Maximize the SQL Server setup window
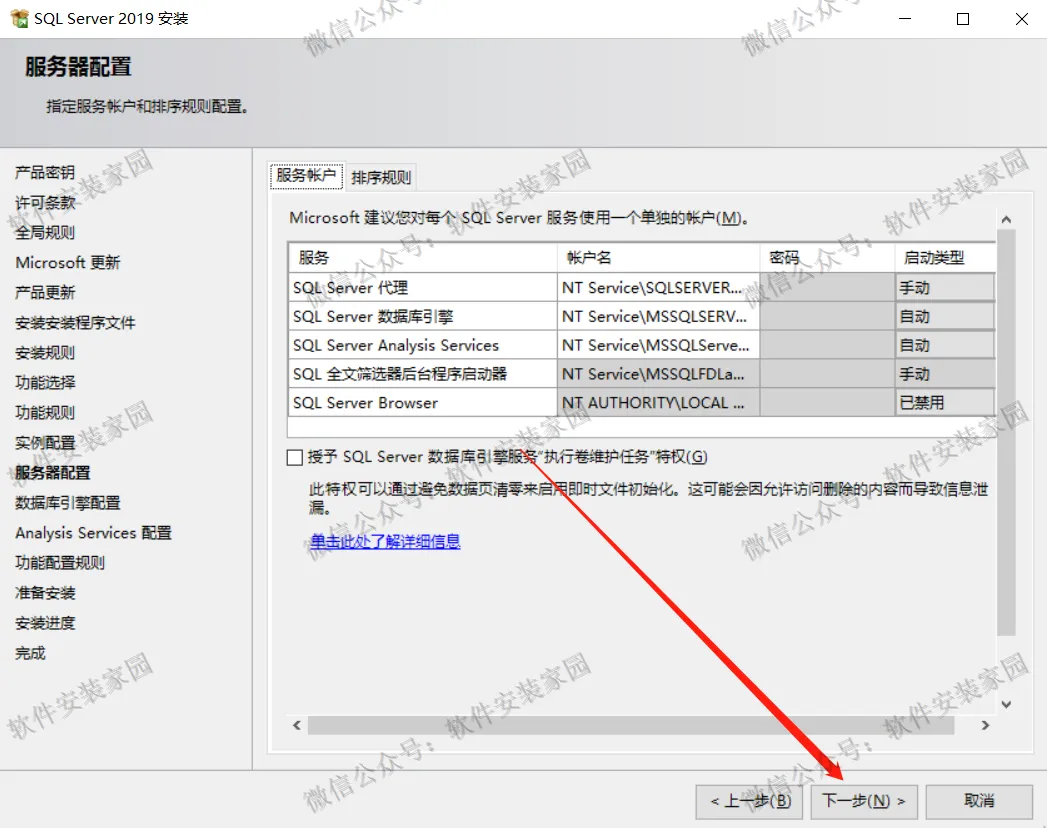 coord(963,19)
